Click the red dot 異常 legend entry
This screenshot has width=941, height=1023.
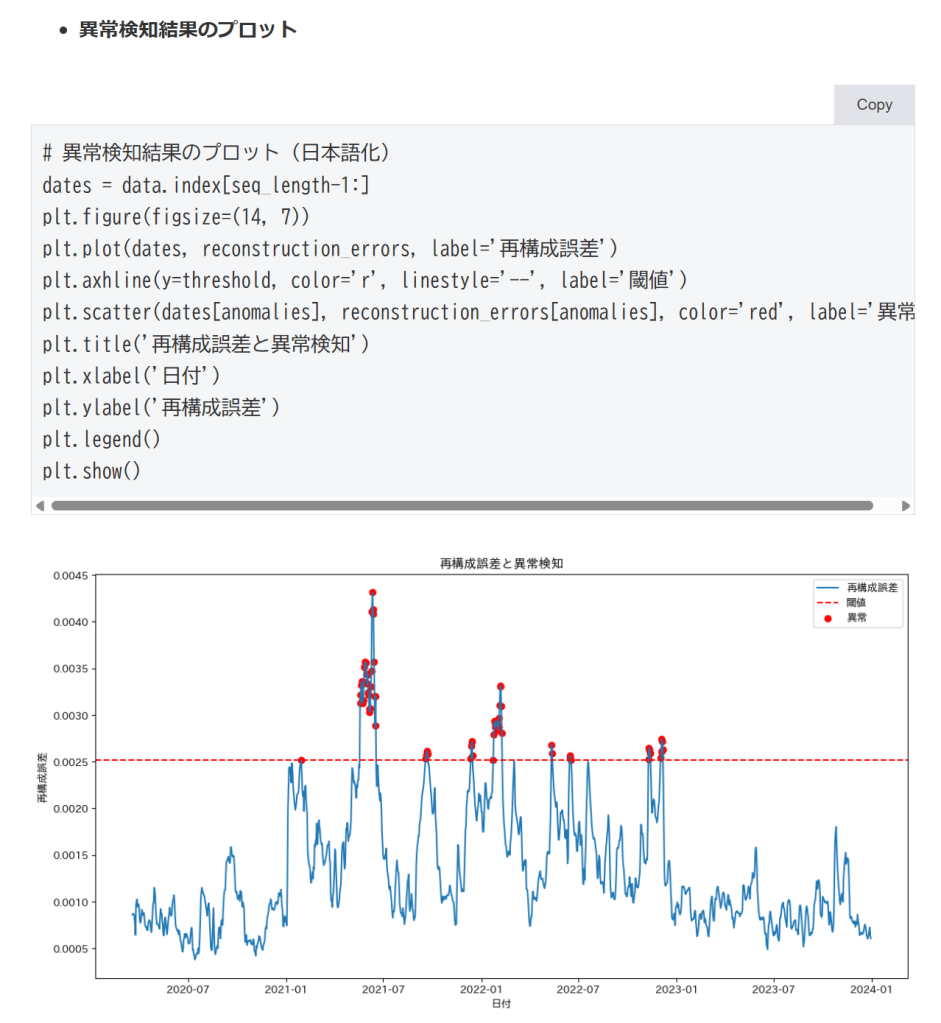pyautogui.click(x=856, y=618)
